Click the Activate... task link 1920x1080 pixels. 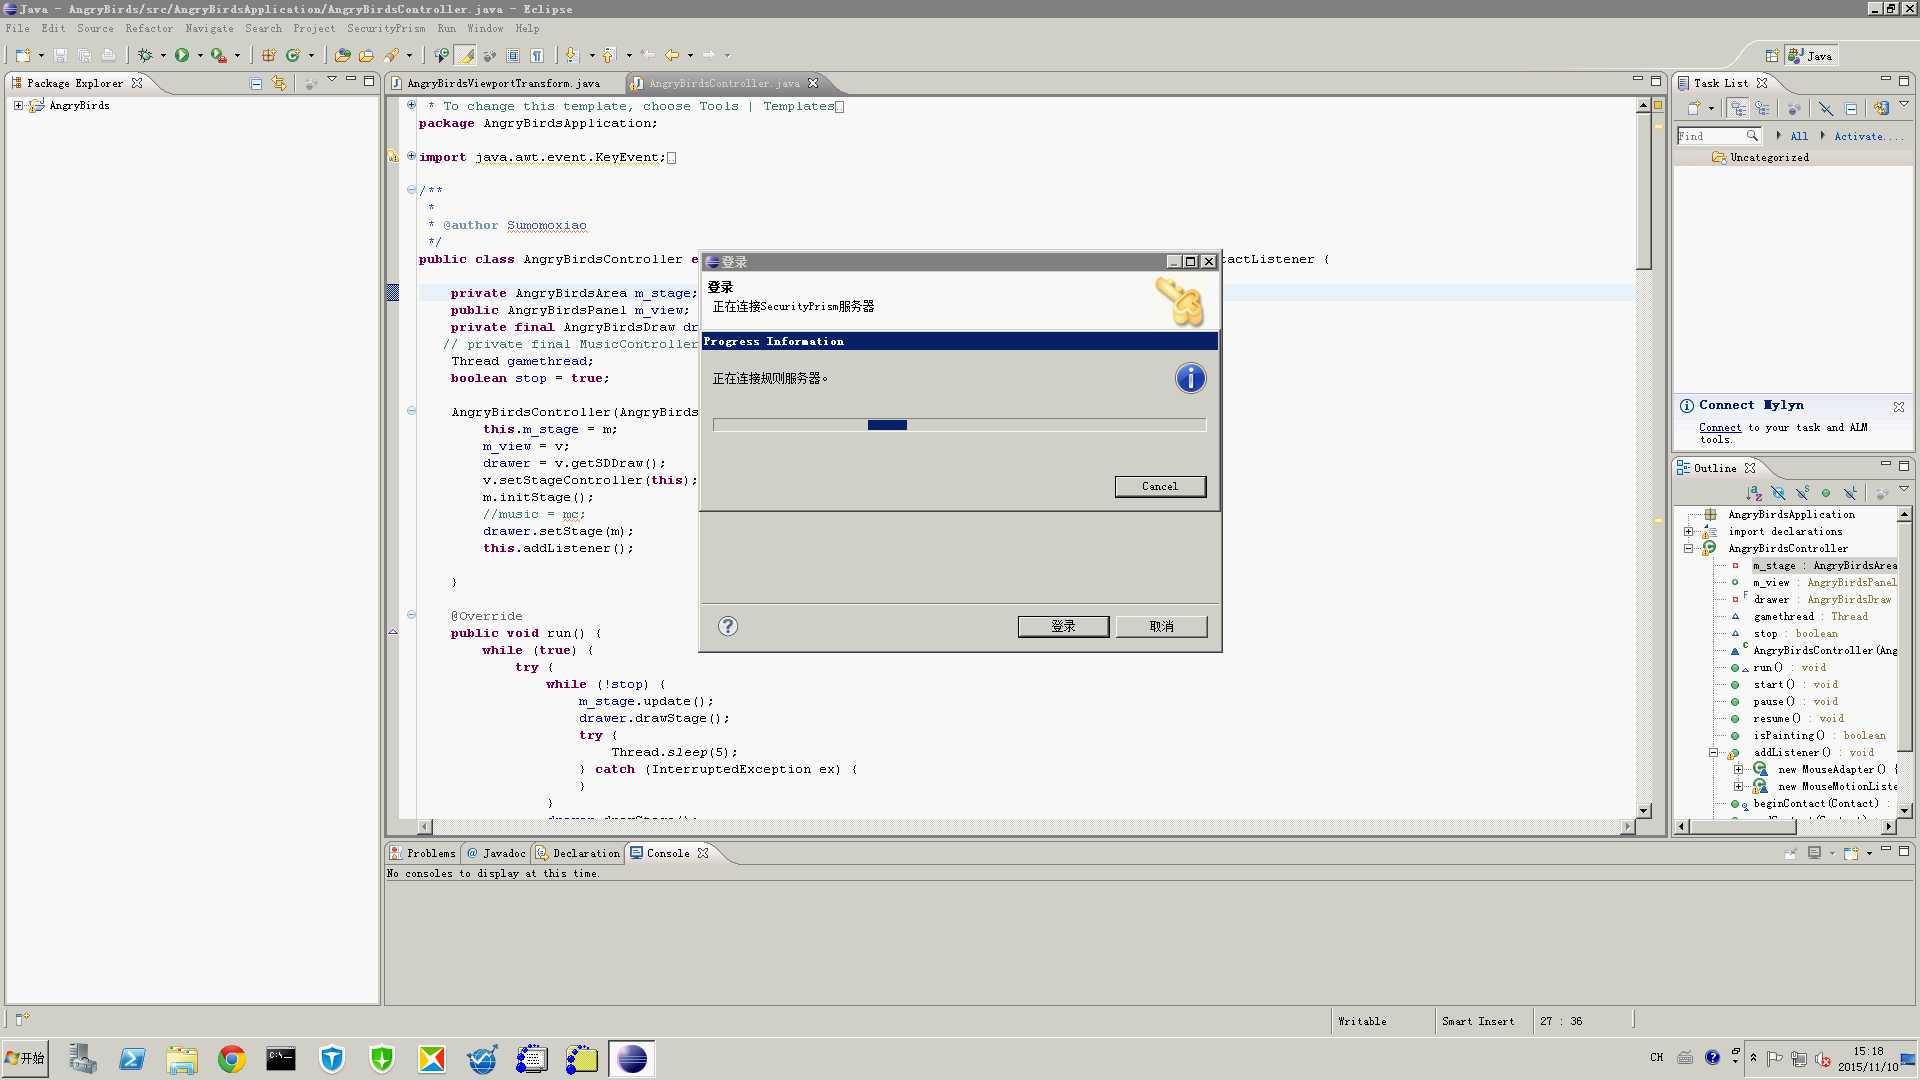[x=1869, y=136]
